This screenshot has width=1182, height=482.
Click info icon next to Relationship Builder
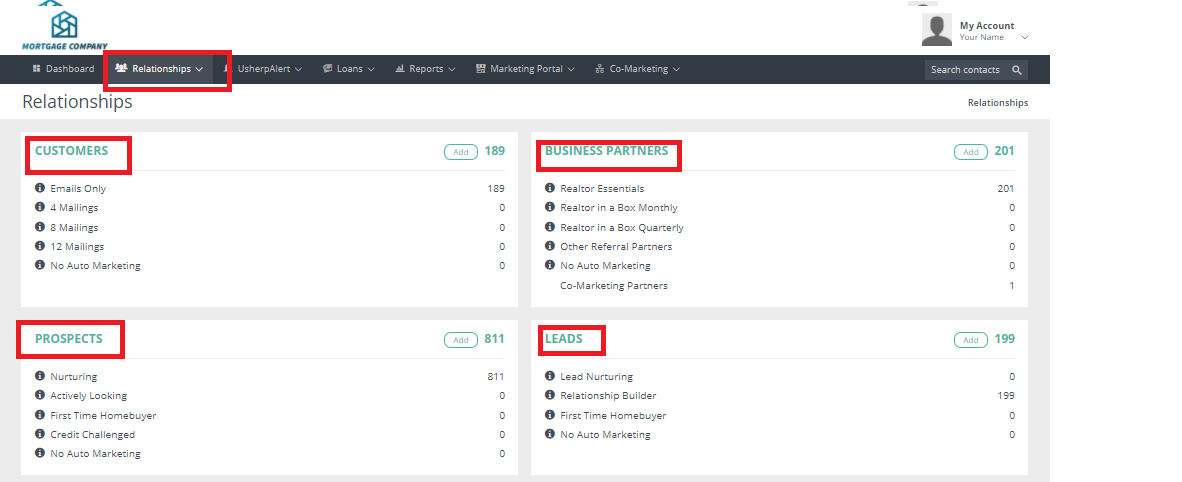[550, 396]
